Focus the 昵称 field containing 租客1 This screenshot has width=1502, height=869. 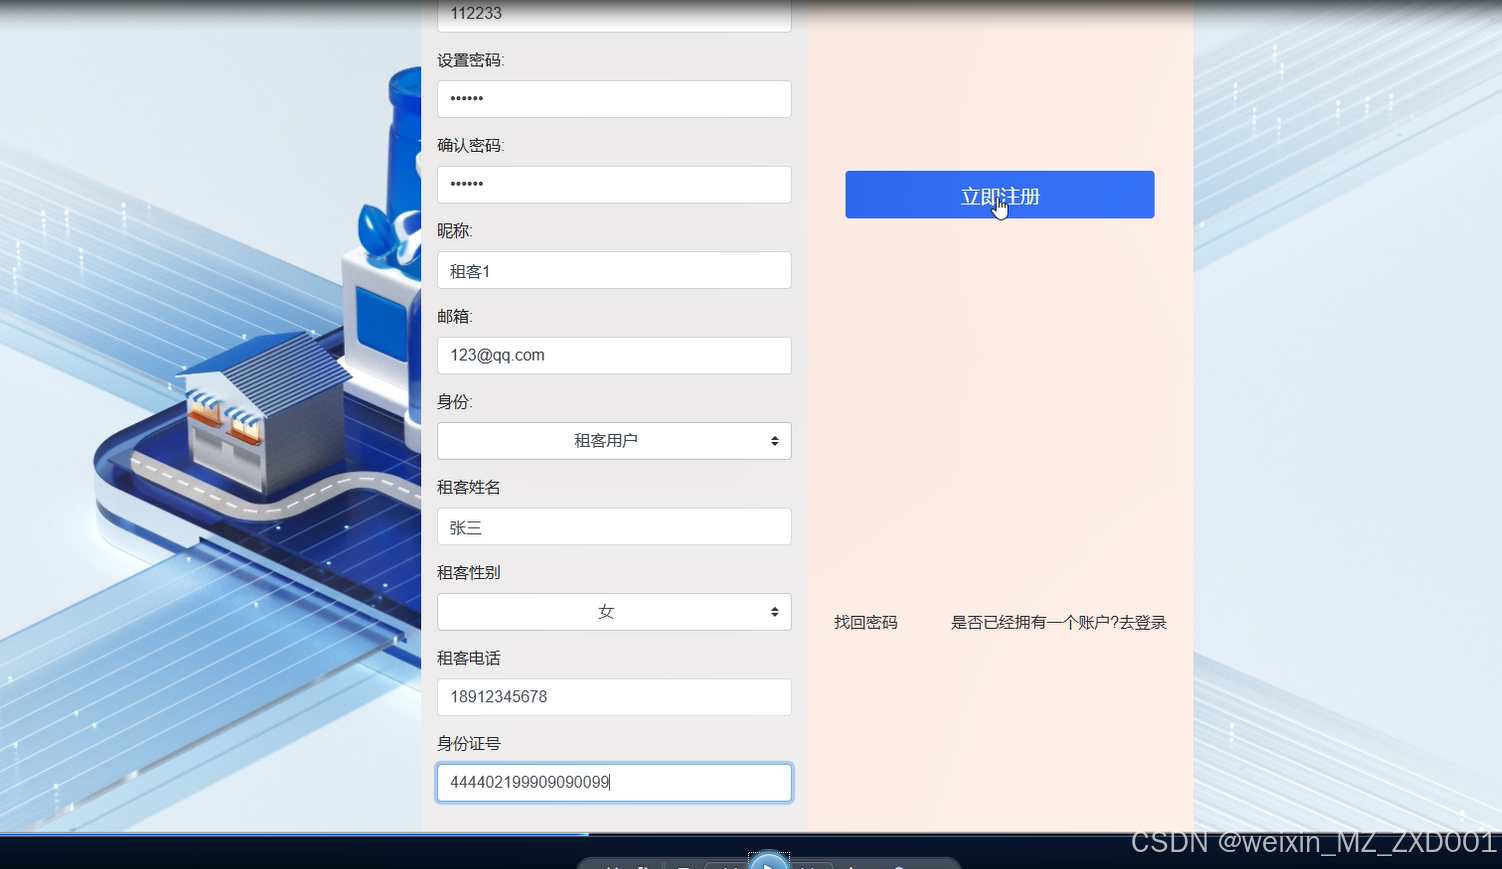[614, 270]
